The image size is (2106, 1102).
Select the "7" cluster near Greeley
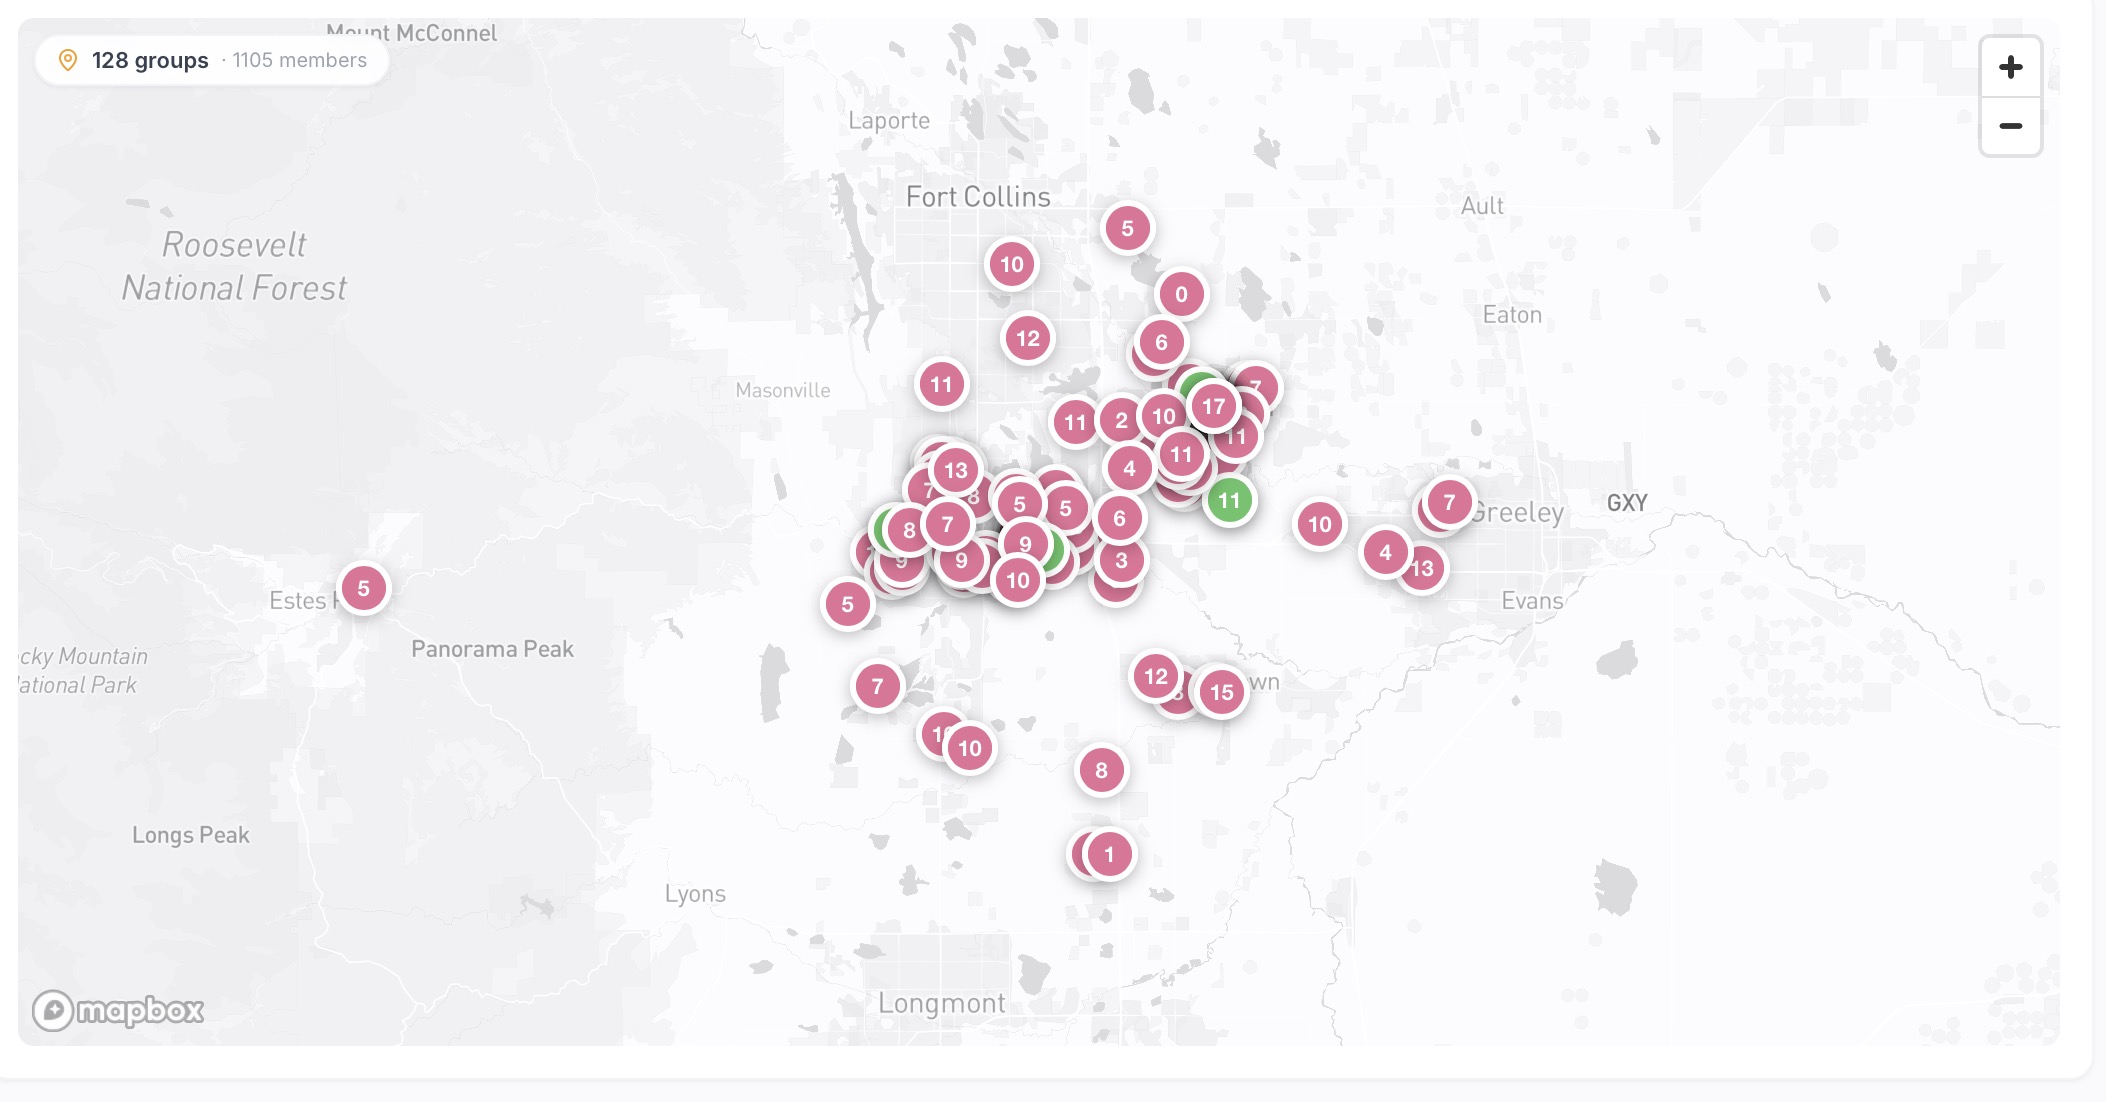[x=1449, y=503]
